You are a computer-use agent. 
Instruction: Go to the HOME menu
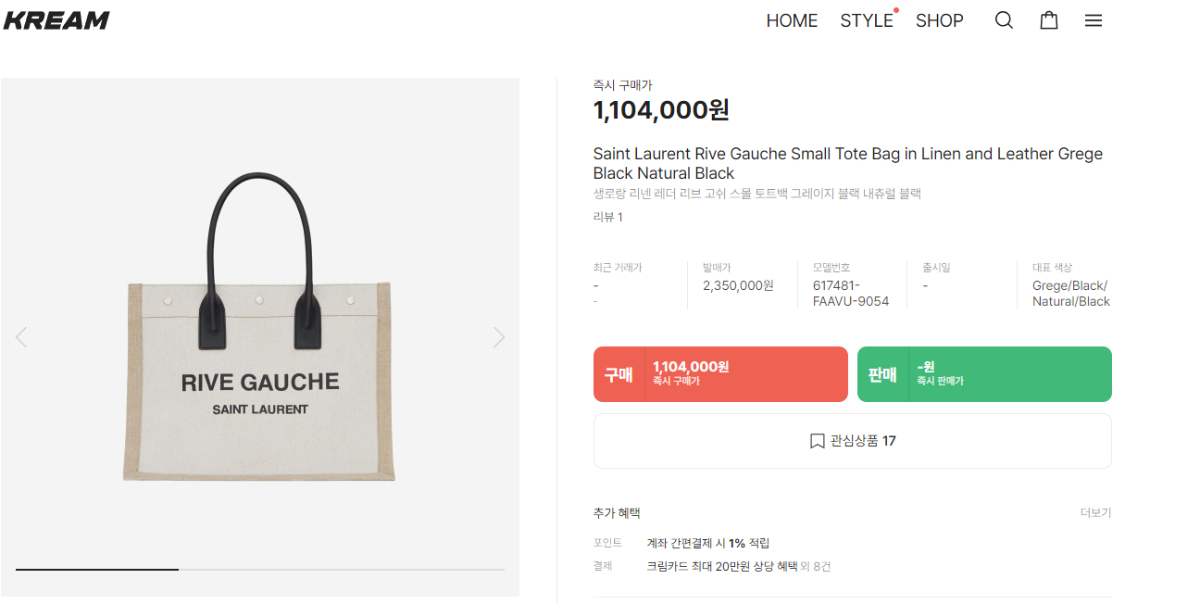[791, 20]
